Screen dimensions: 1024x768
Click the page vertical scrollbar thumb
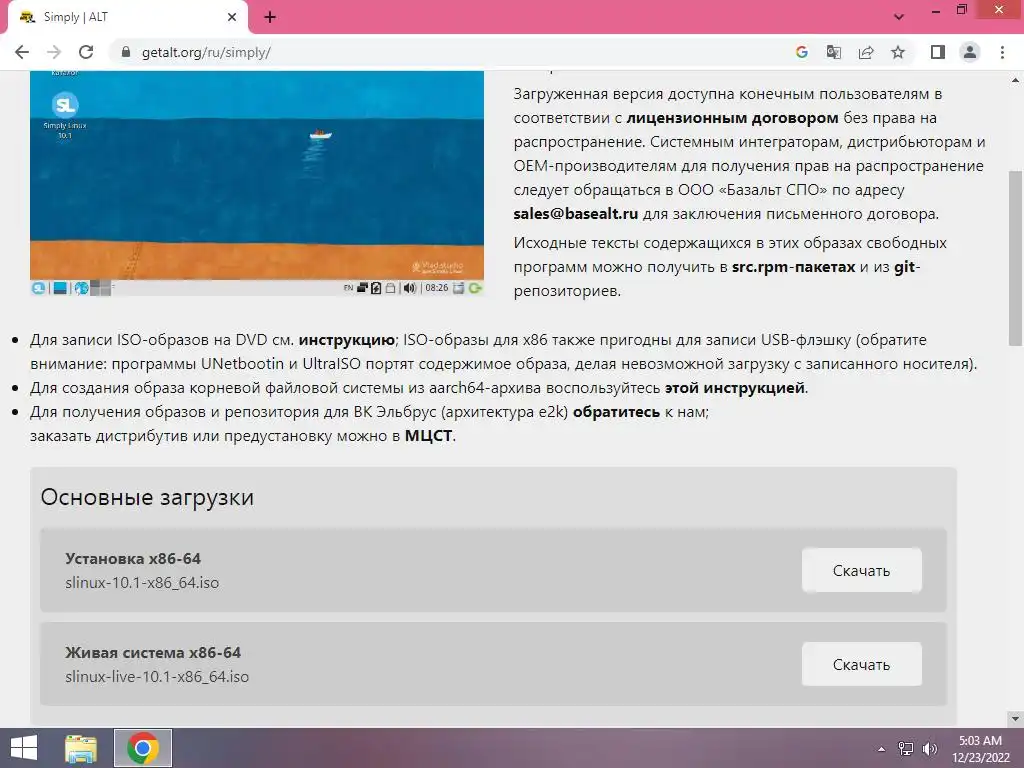1015,258
